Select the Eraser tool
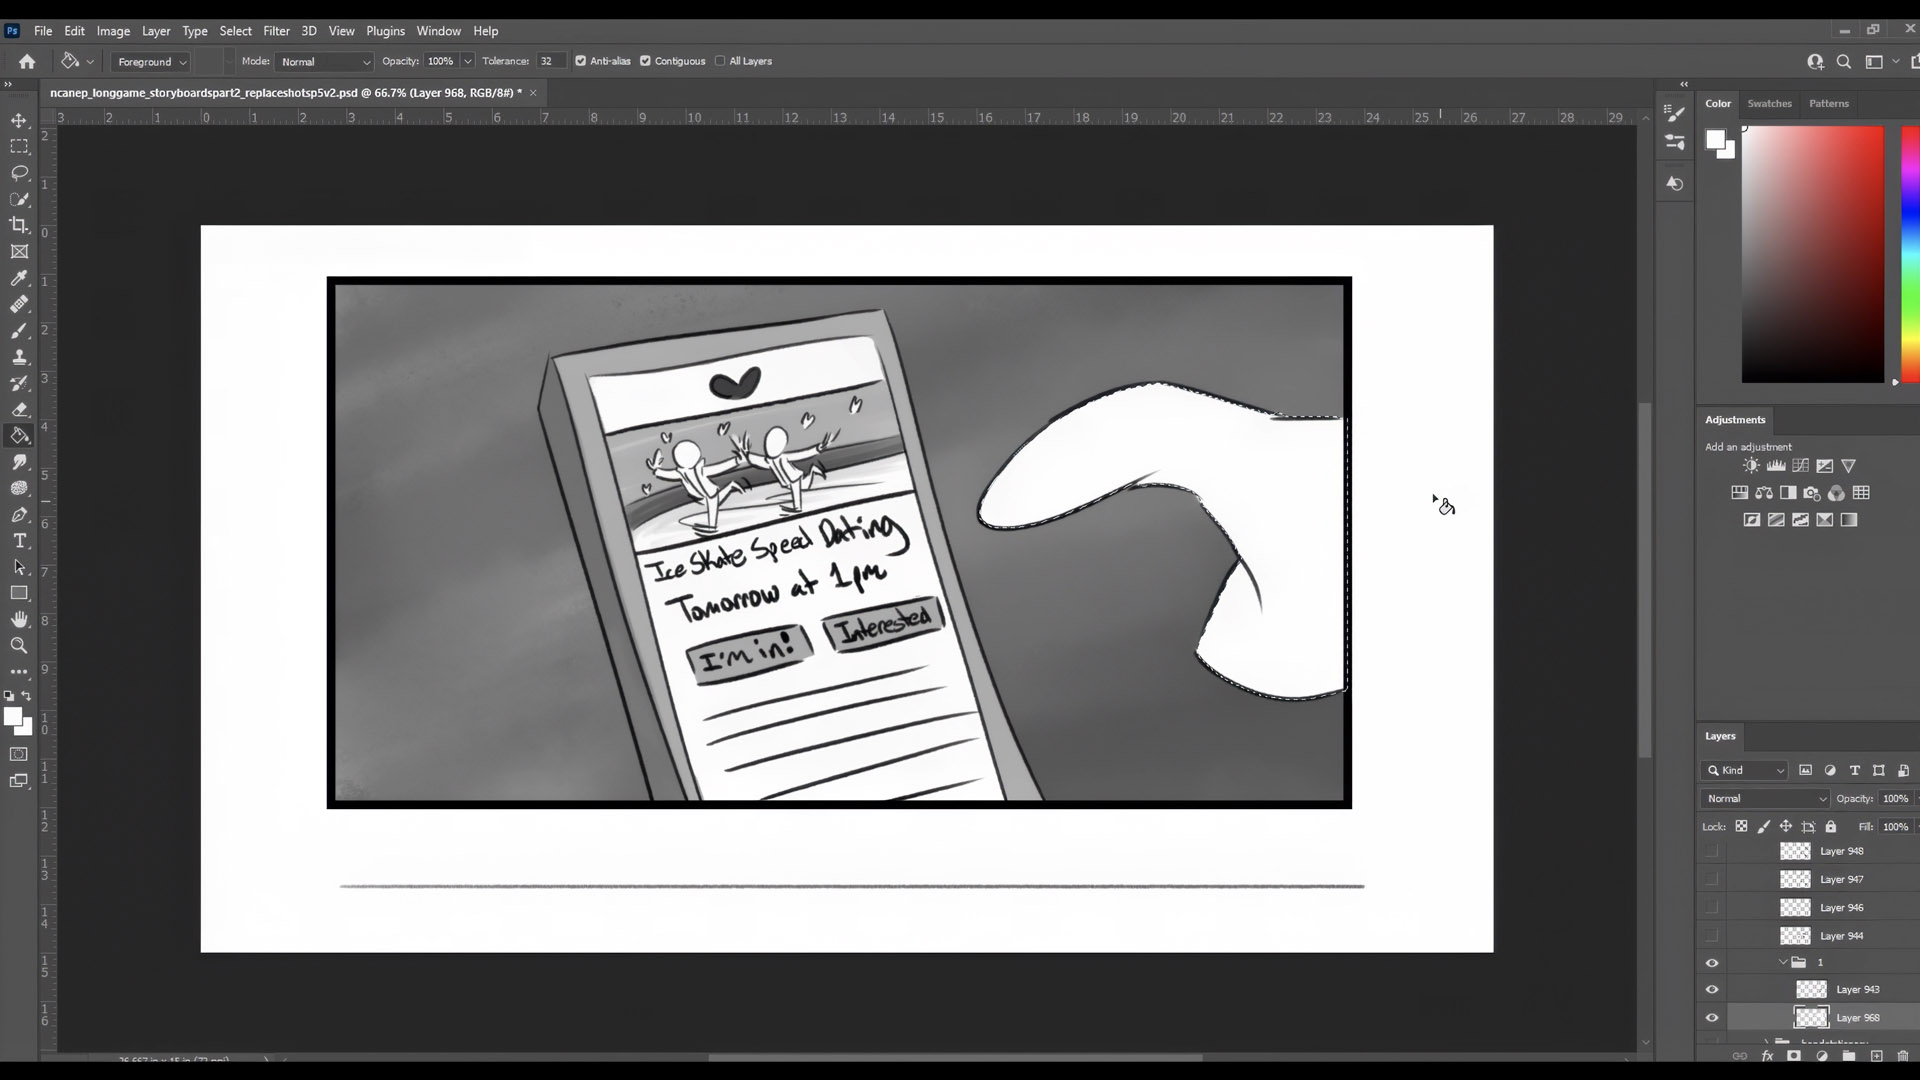This screenshot has height=1080, width=1920. coord(19,410)
